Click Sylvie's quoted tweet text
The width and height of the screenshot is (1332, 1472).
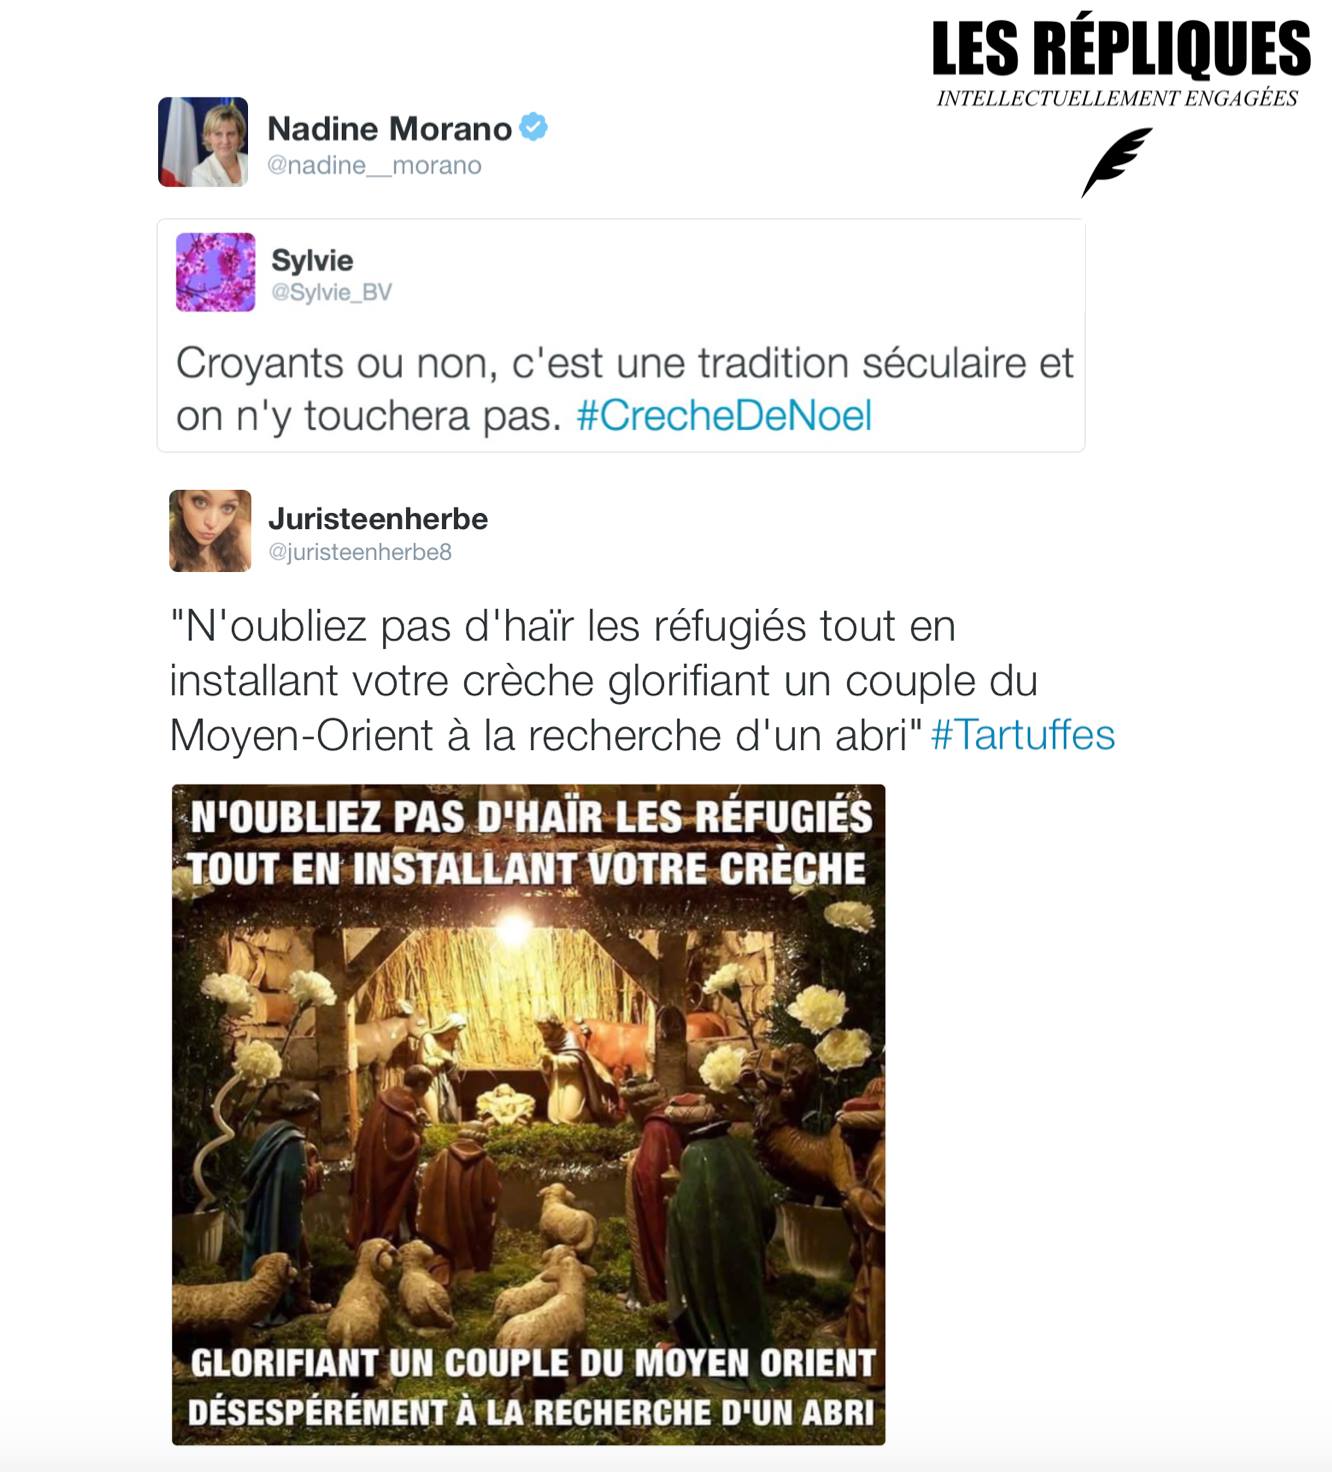(x=625, y=390)
